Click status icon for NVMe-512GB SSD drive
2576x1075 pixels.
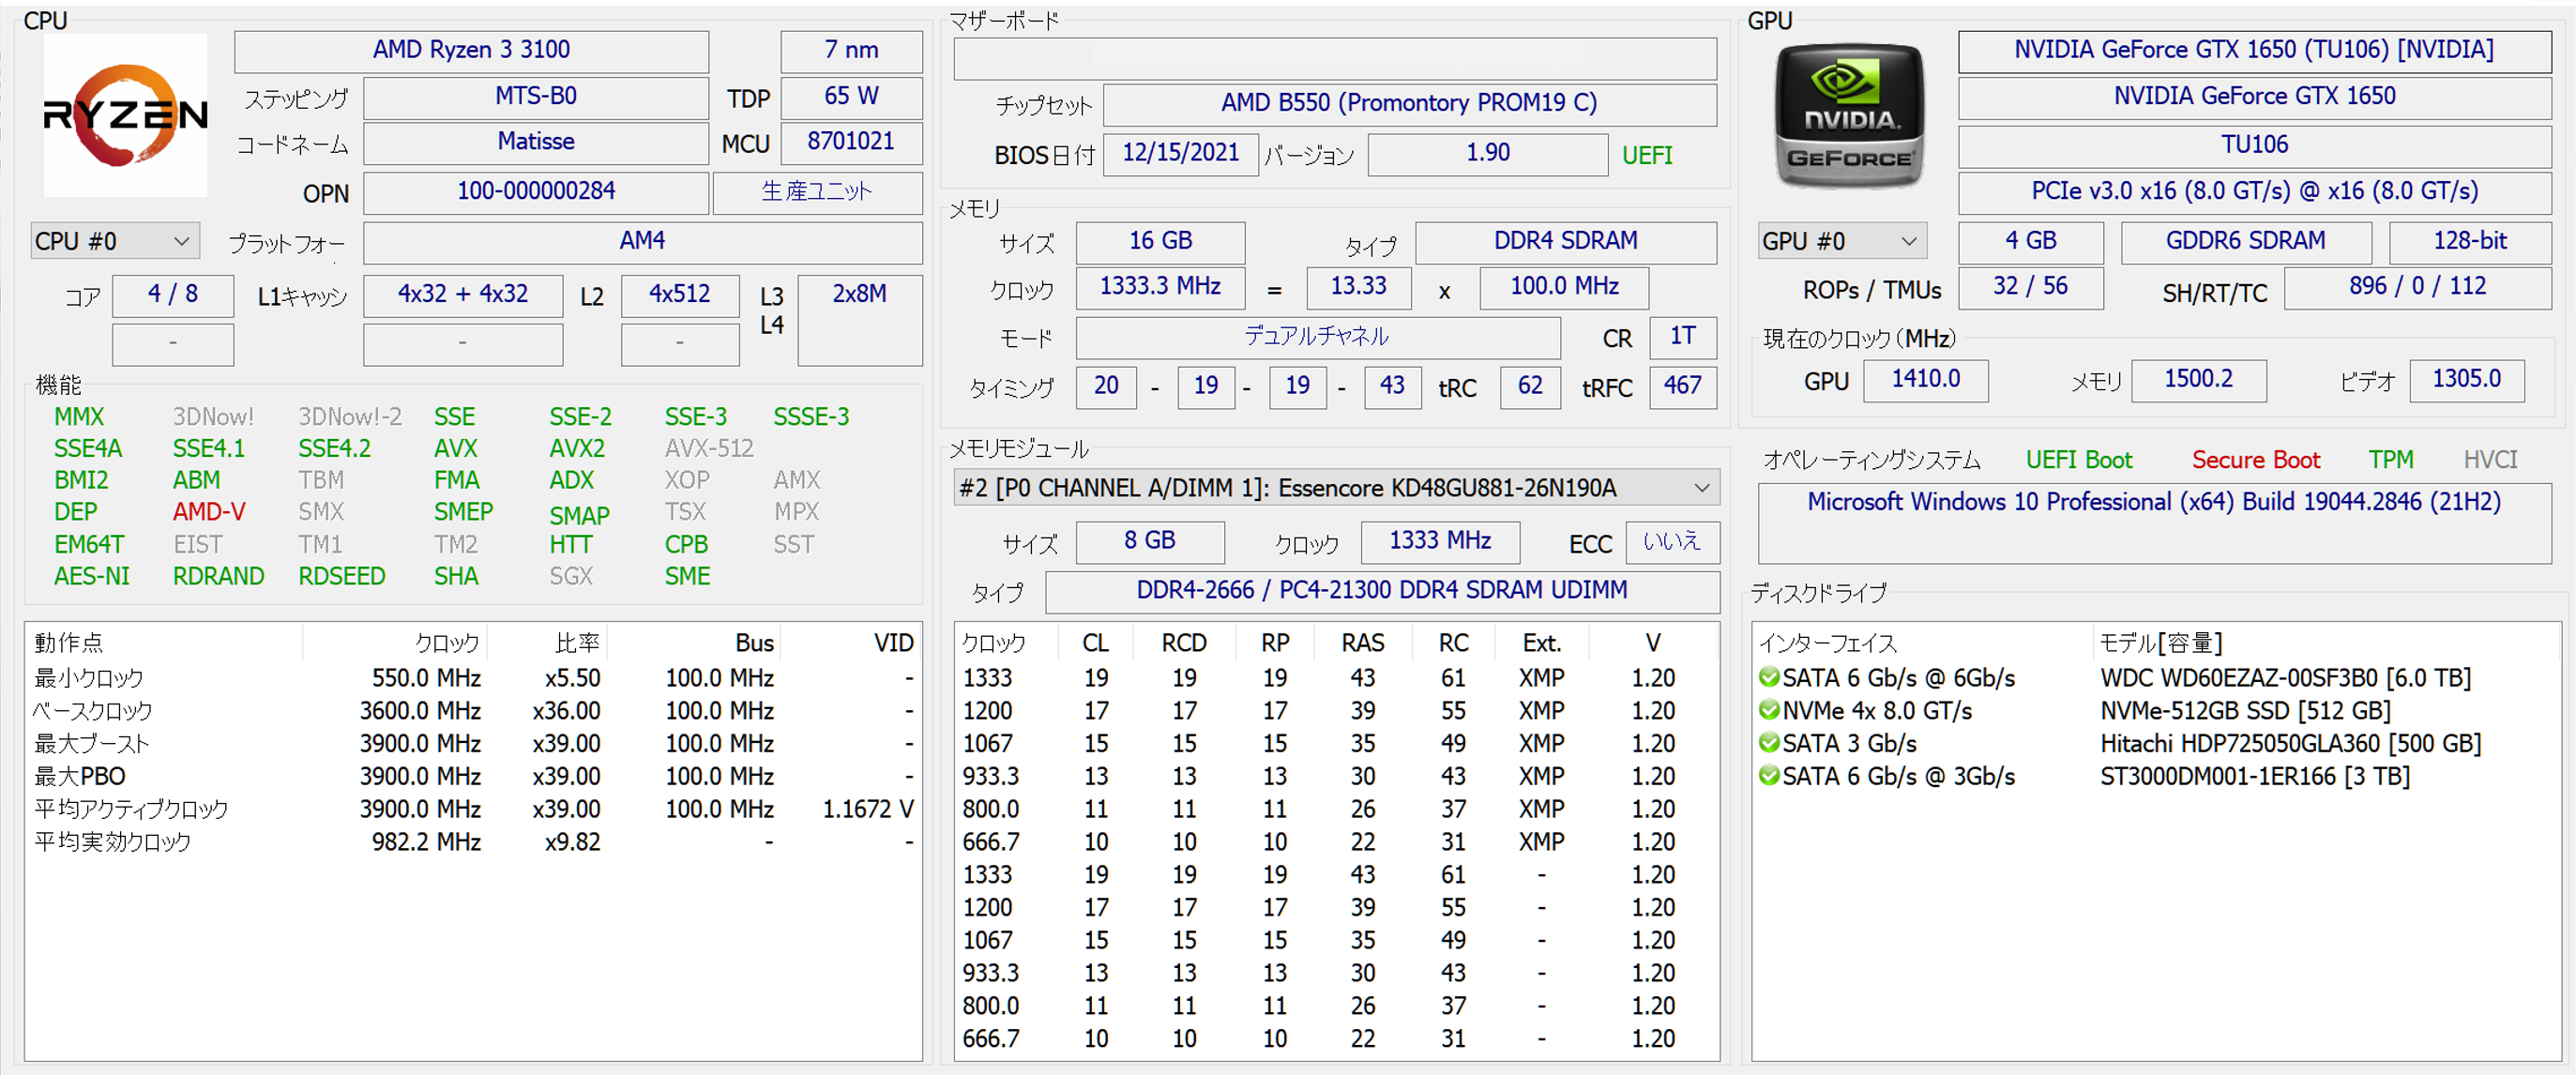[1768, 710]
